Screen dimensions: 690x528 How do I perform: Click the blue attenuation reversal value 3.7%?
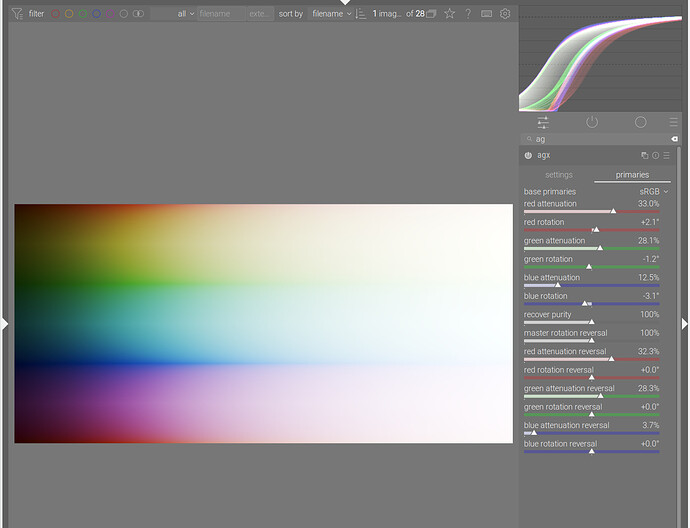tap(650, 425)
